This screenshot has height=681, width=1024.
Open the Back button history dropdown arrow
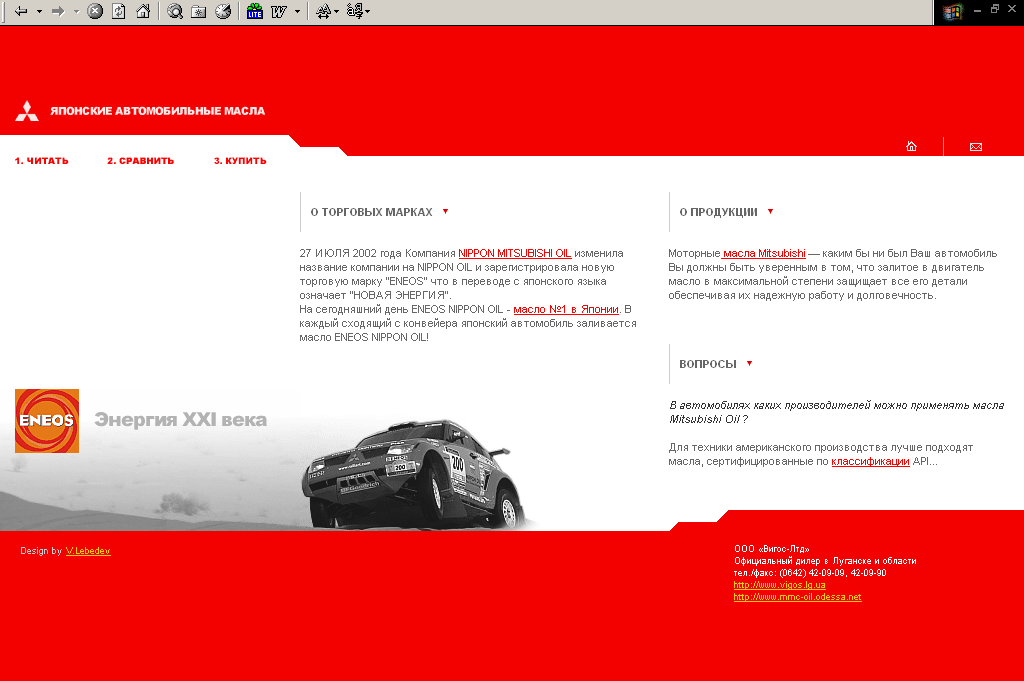37,12
